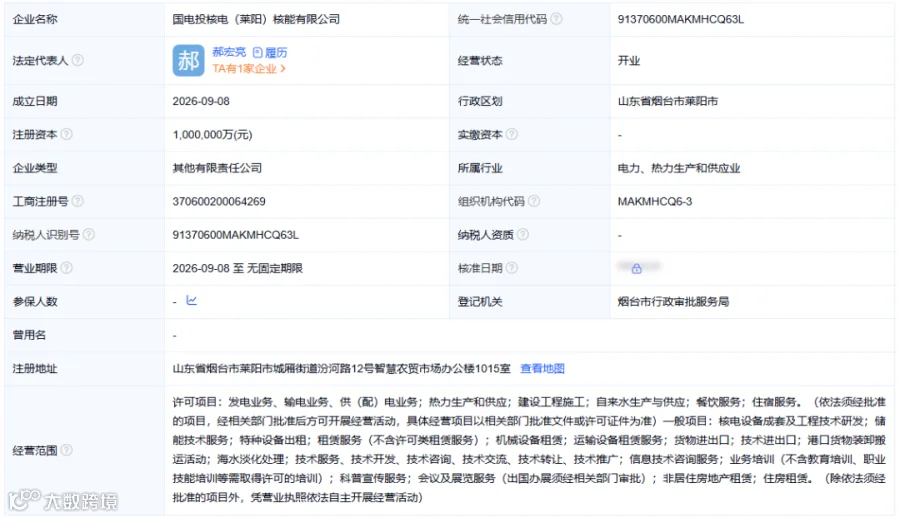This screenshot has height=518, width=900.
Task: Click the 曾用名 field label
Action: point(29,335)
